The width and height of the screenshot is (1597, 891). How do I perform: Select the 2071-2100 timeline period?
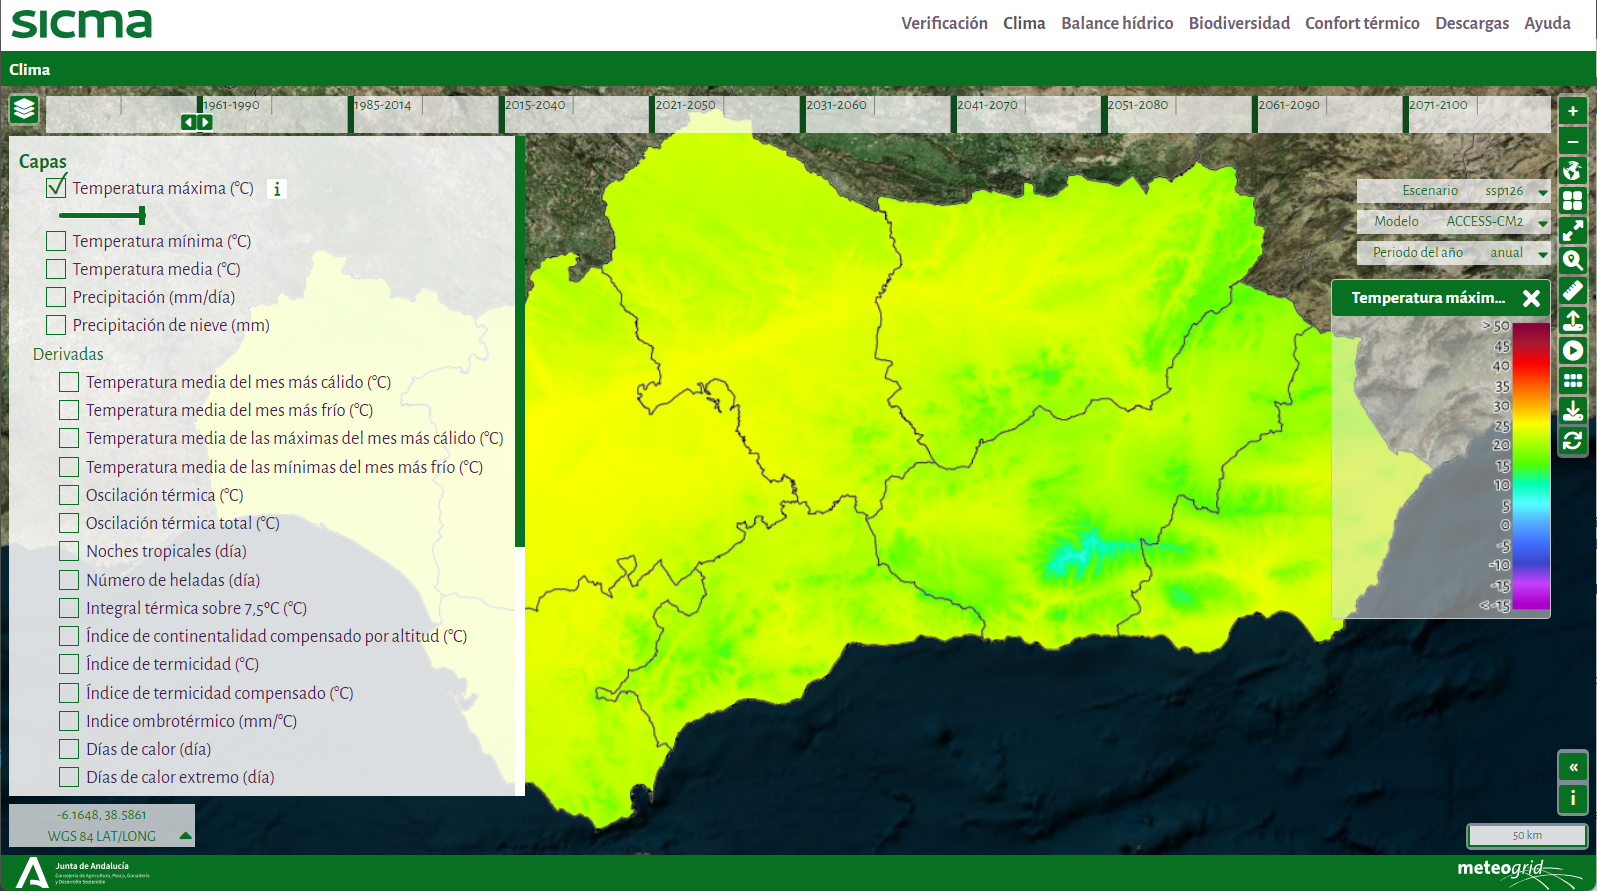(x=1439, y=105)
